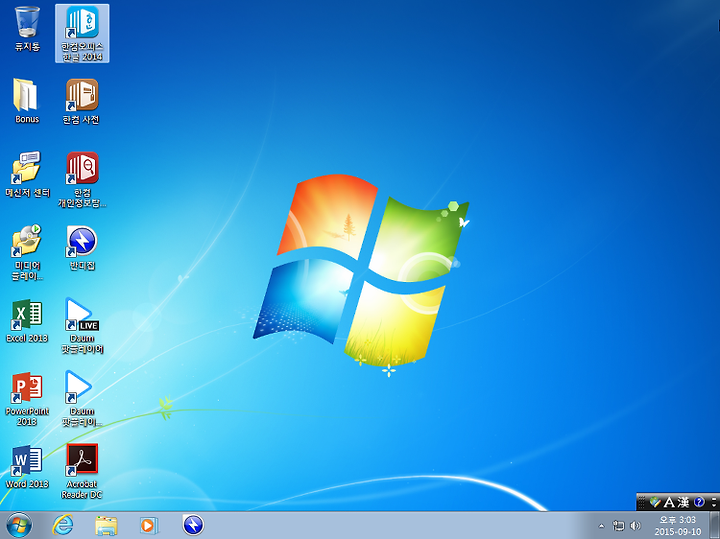Viewport: 720px width, 539px height.
Task: Open the network status tray icon
Action: 619,526
